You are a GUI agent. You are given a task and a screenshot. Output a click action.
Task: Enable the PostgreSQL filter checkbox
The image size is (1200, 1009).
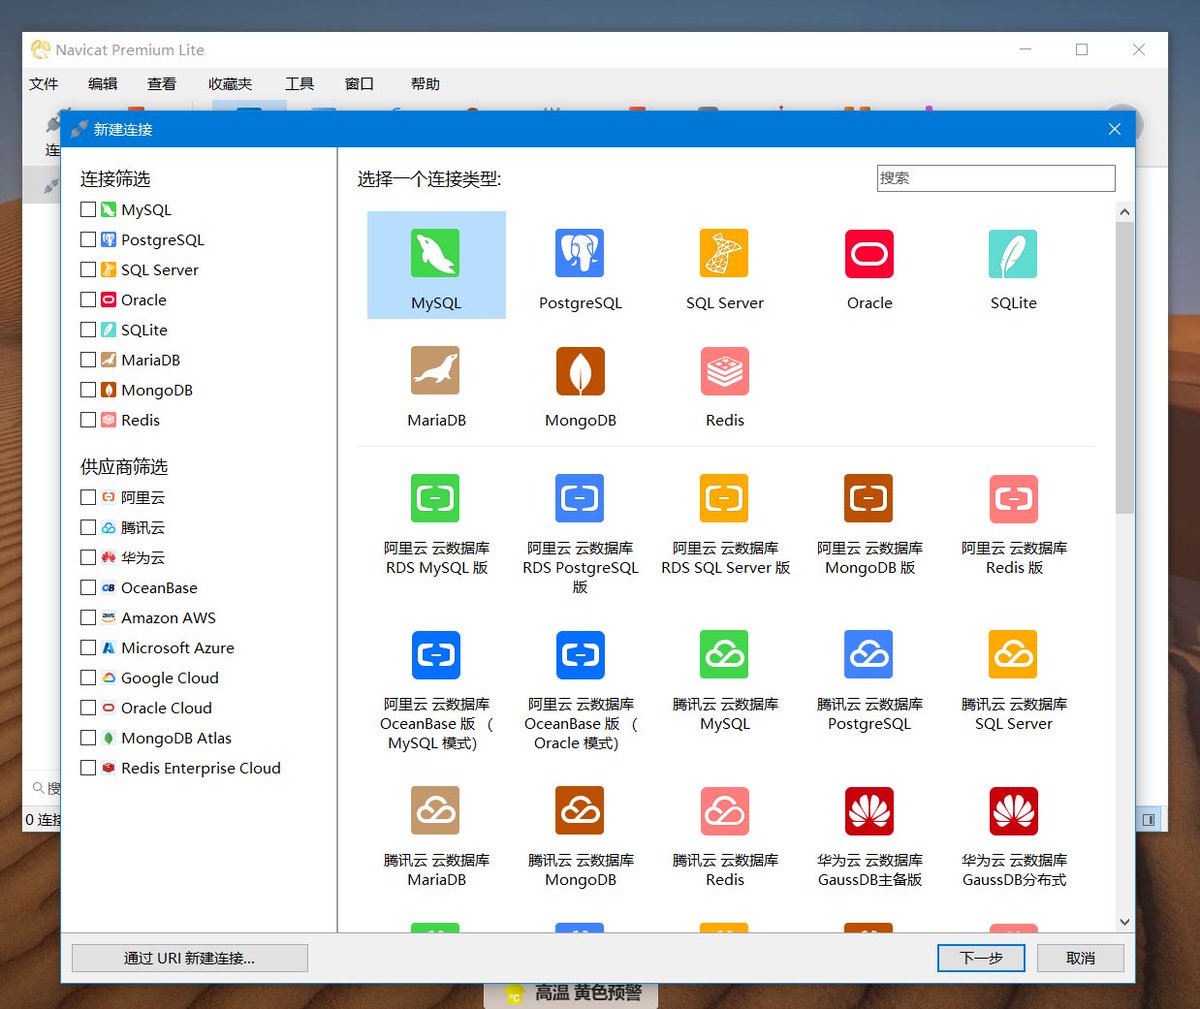(88, 240)
